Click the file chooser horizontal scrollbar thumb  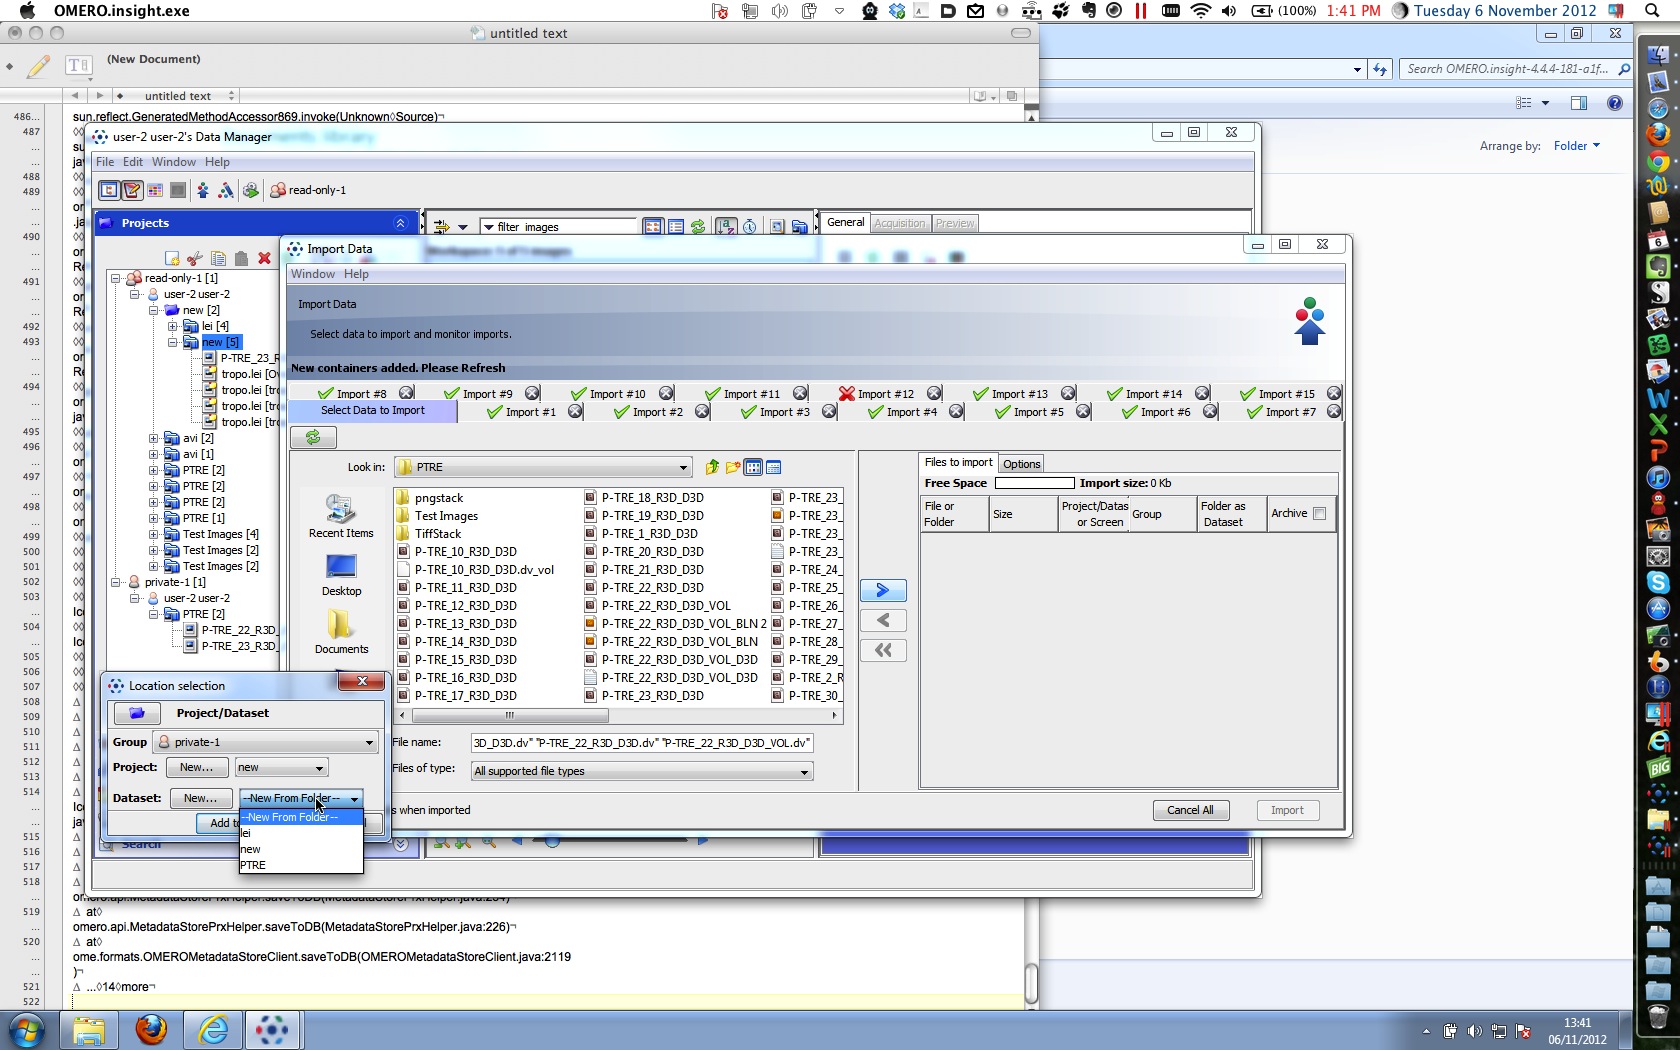[510, 715]
